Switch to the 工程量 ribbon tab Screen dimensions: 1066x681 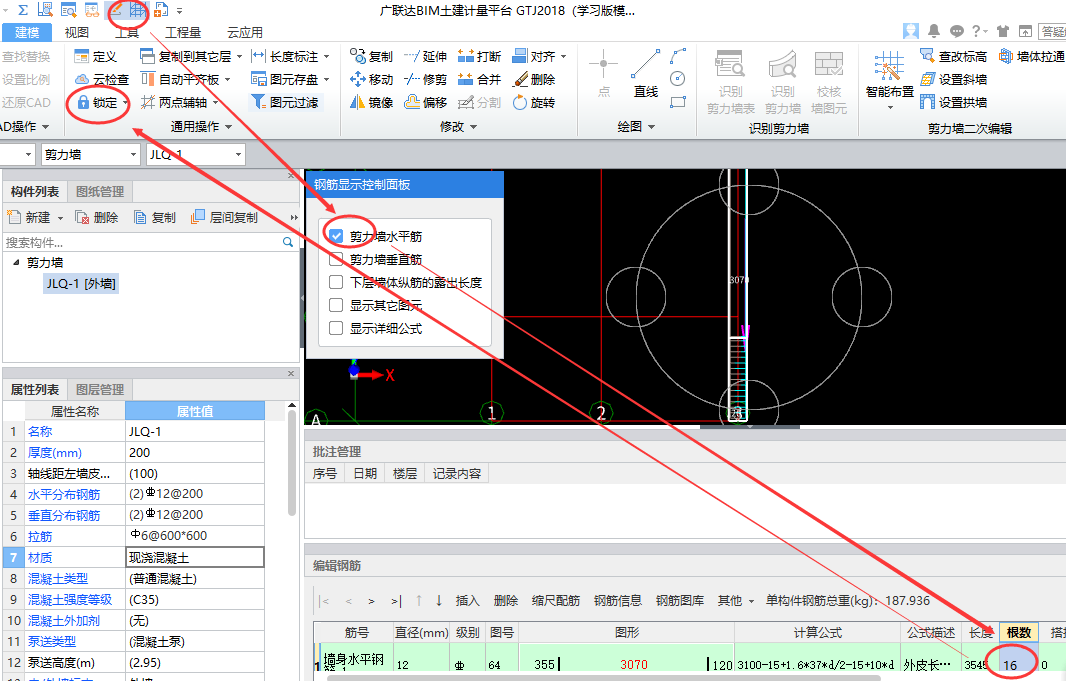click(x=183, y=32)
